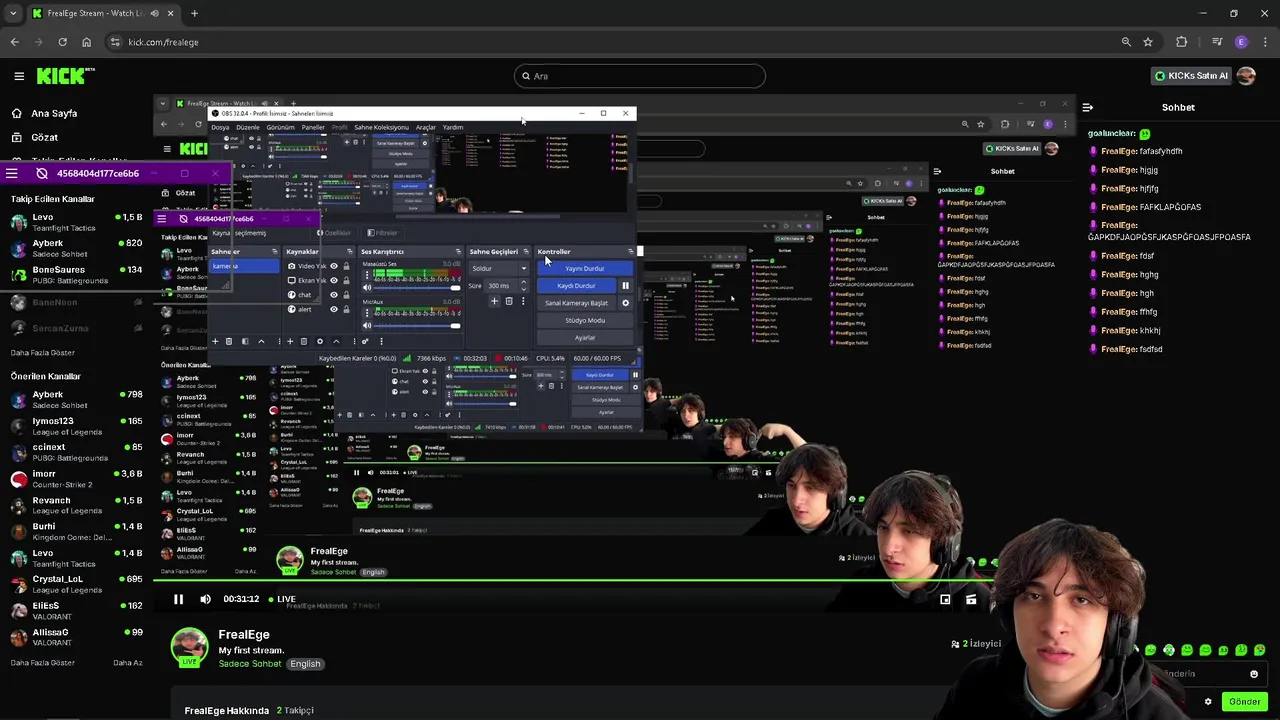Viewport: 1280px width, 720px height.
Task: Adjust the Masaüstü Ses volume slider
Action: click(x=417, y=288)
